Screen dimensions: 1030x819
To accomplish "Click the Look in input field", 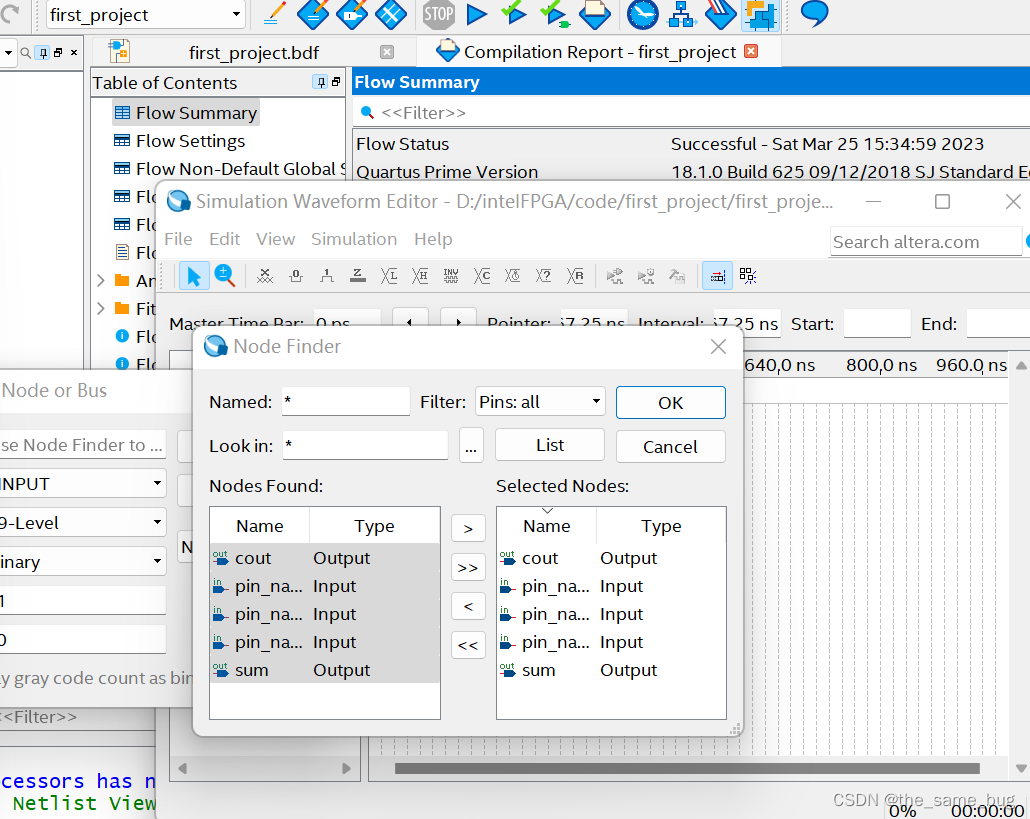I will click(365, 446).
